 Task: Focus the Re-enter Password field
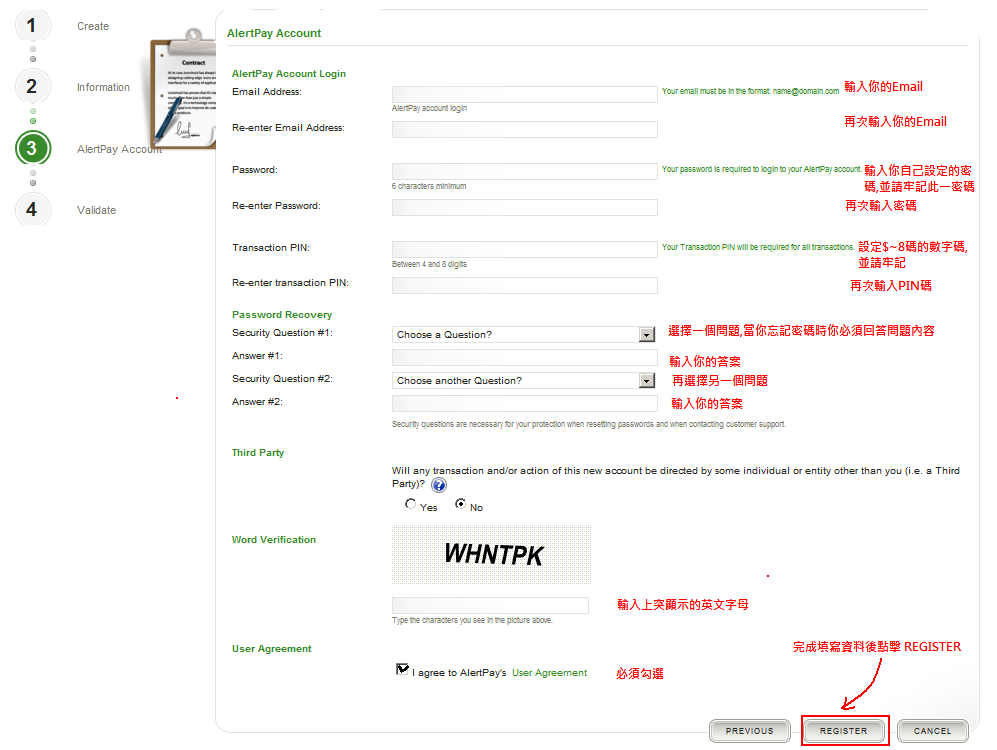(525, 207)
